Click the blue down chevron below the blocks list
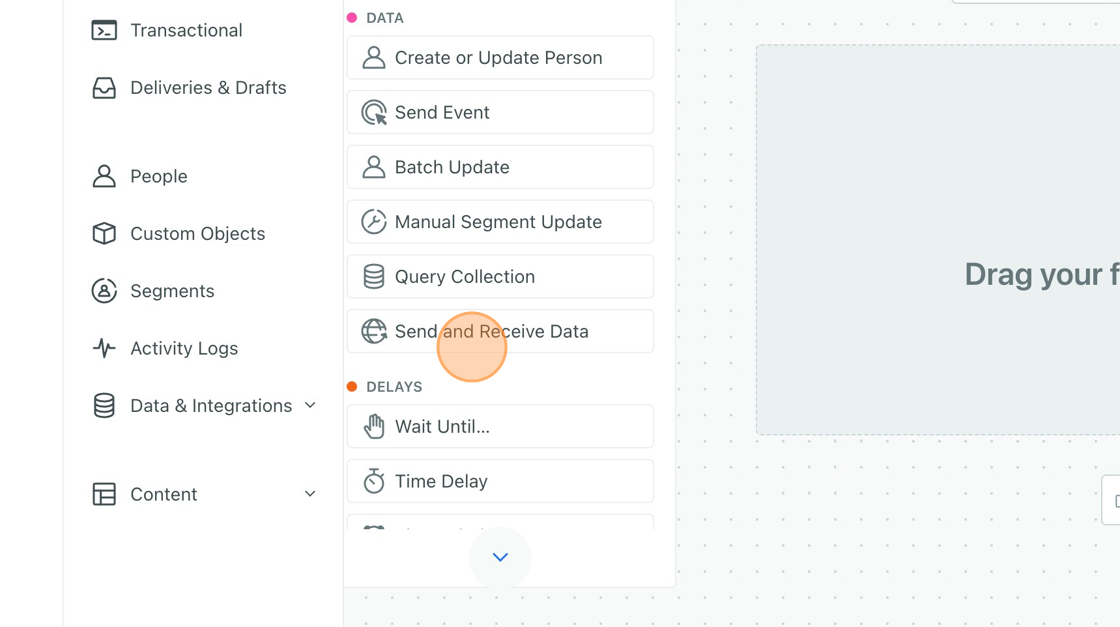Screen dimensions: 1120x627 point(500,557)
